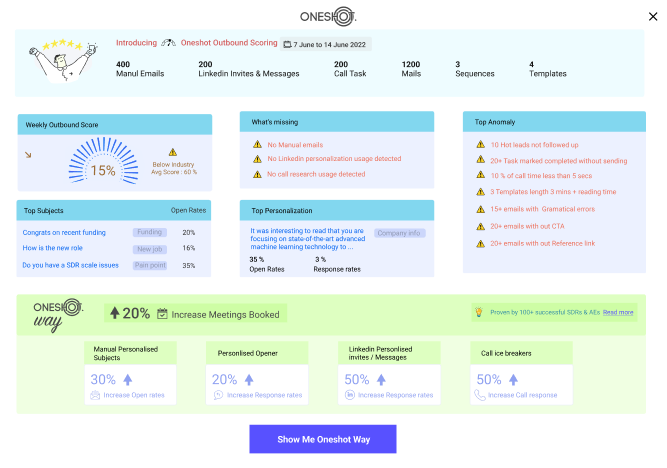Image resolution: width=667 pixels, height=468 pixels.
Task: Click warning icon beside No Linkedin personalization
Action: click(257, 159)
